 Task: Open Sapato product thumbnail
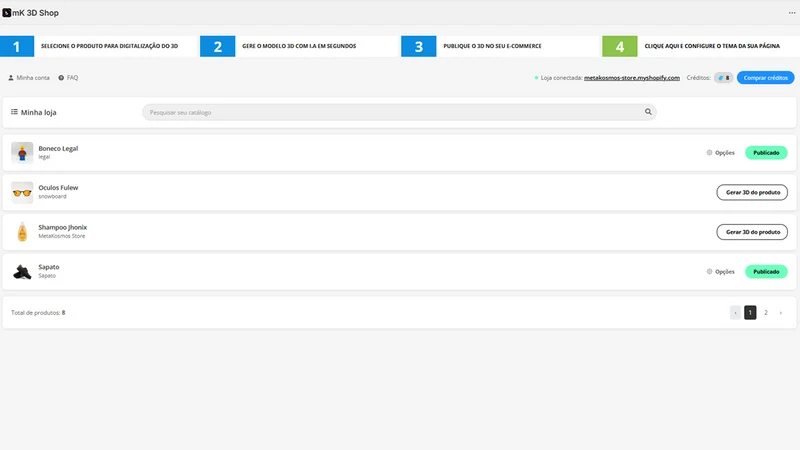point(22,271)
